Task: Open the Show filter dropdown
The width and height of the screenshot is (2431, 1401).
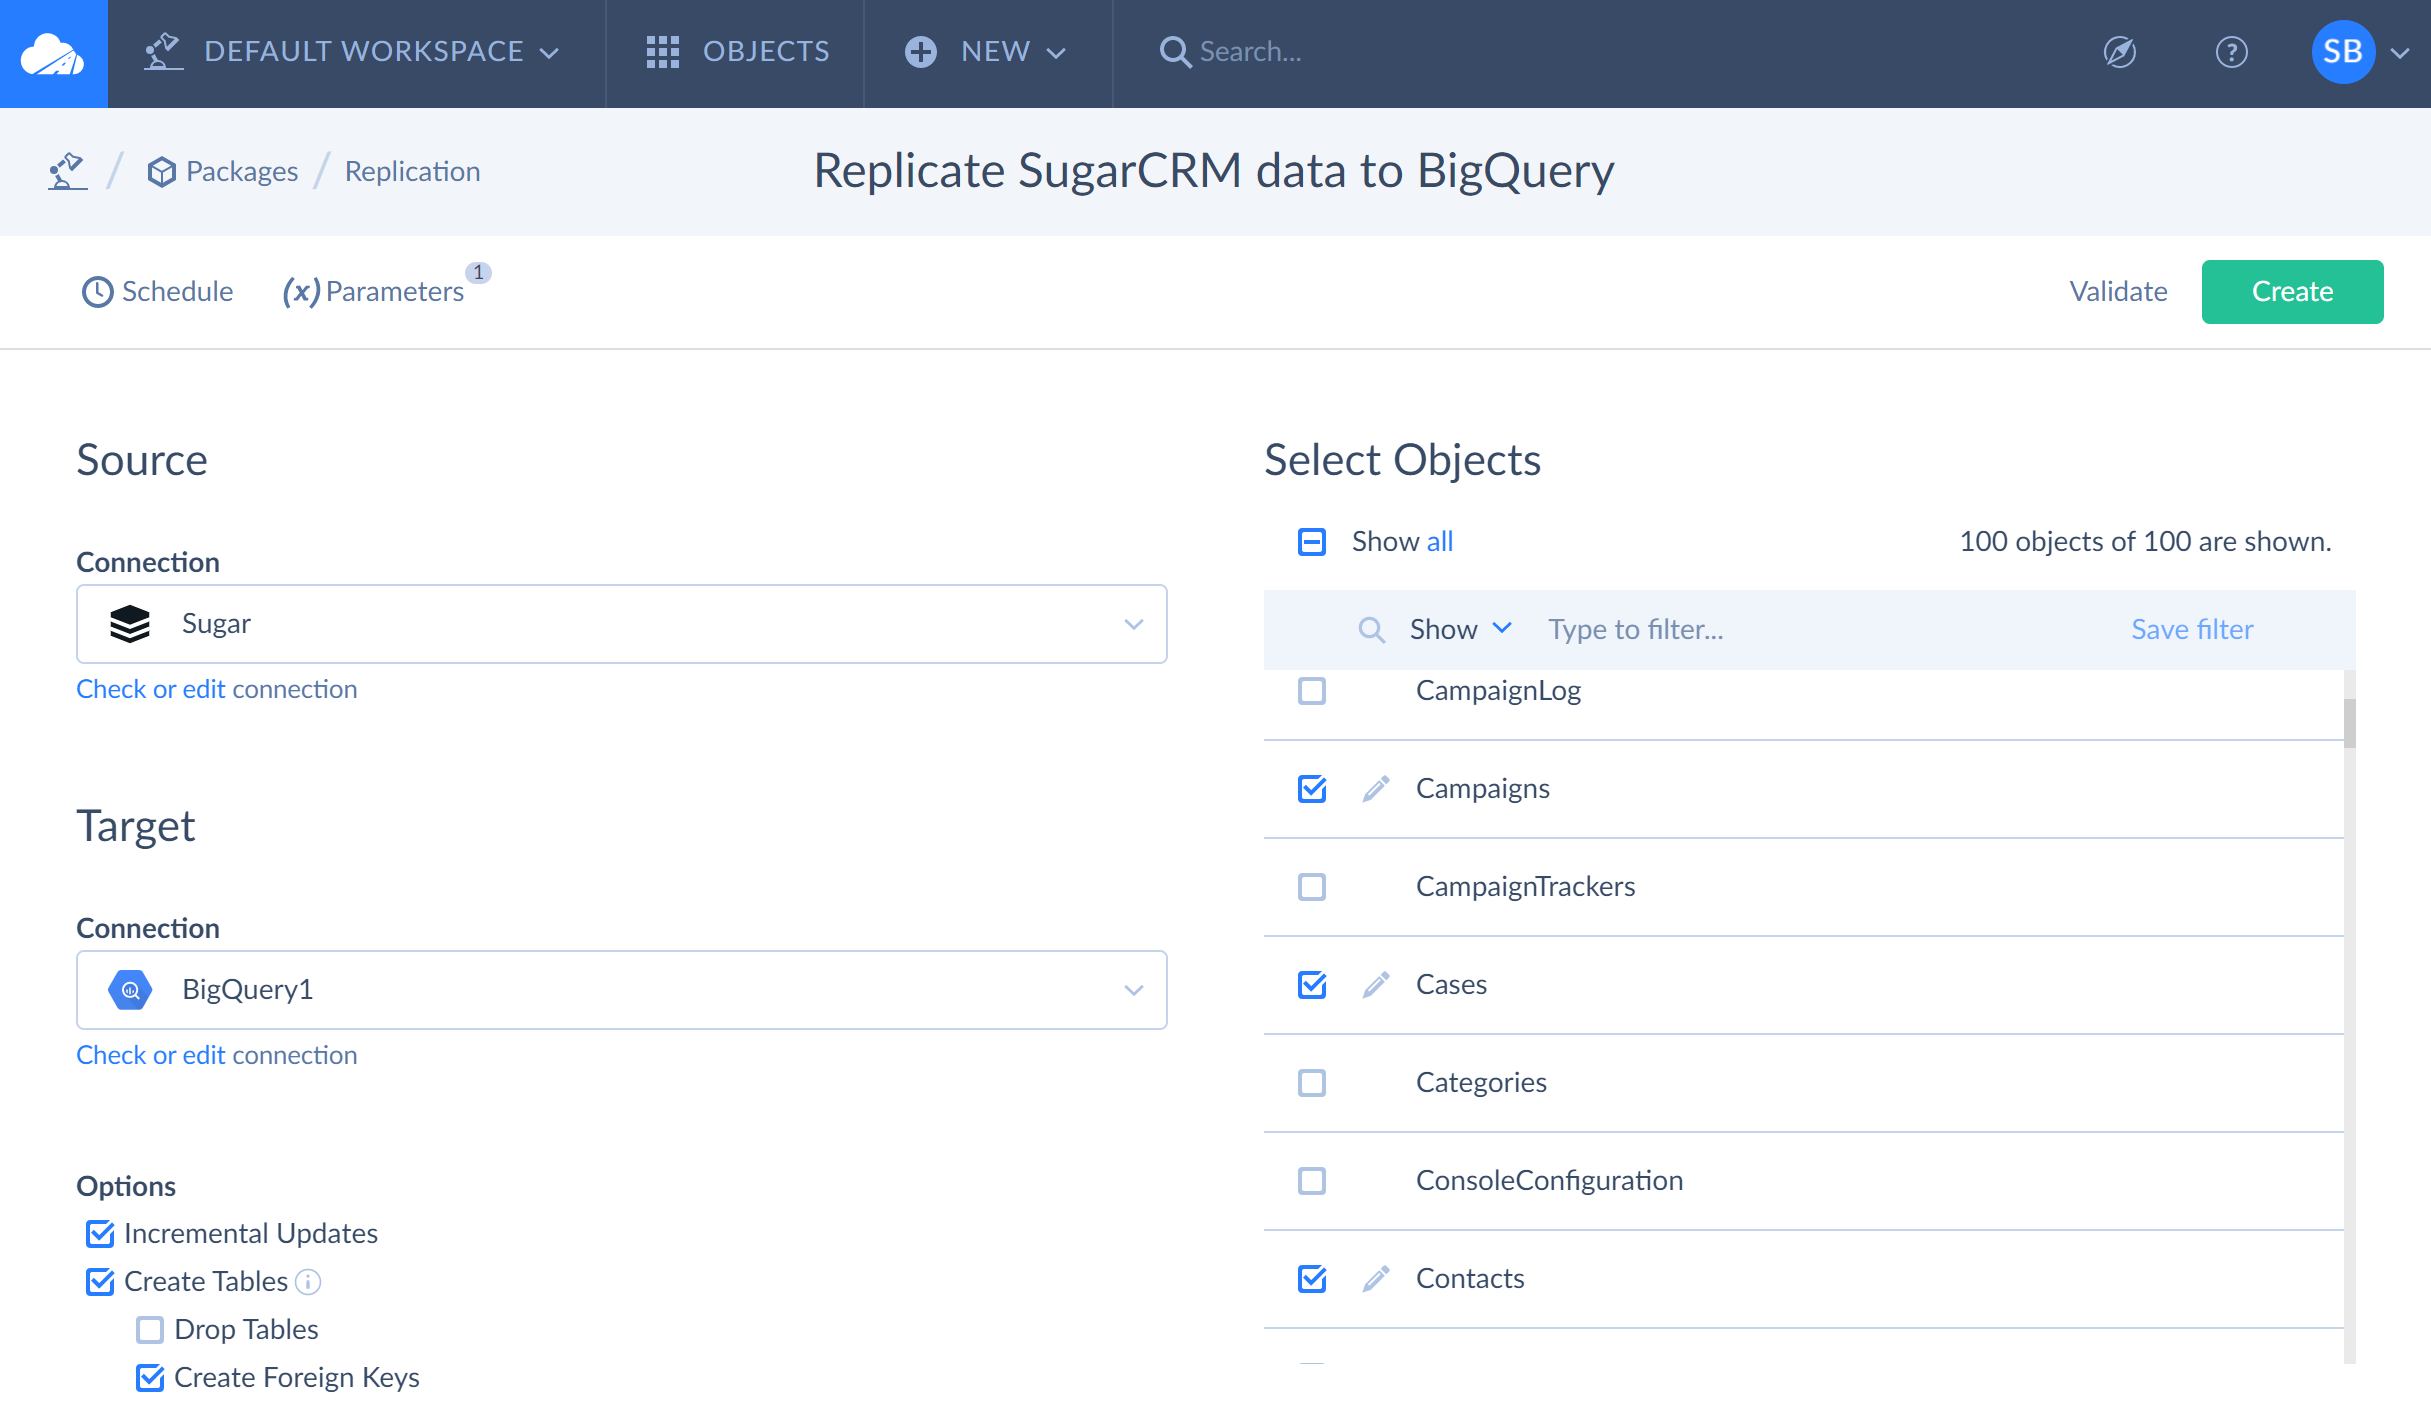Action: (1460, 630)
